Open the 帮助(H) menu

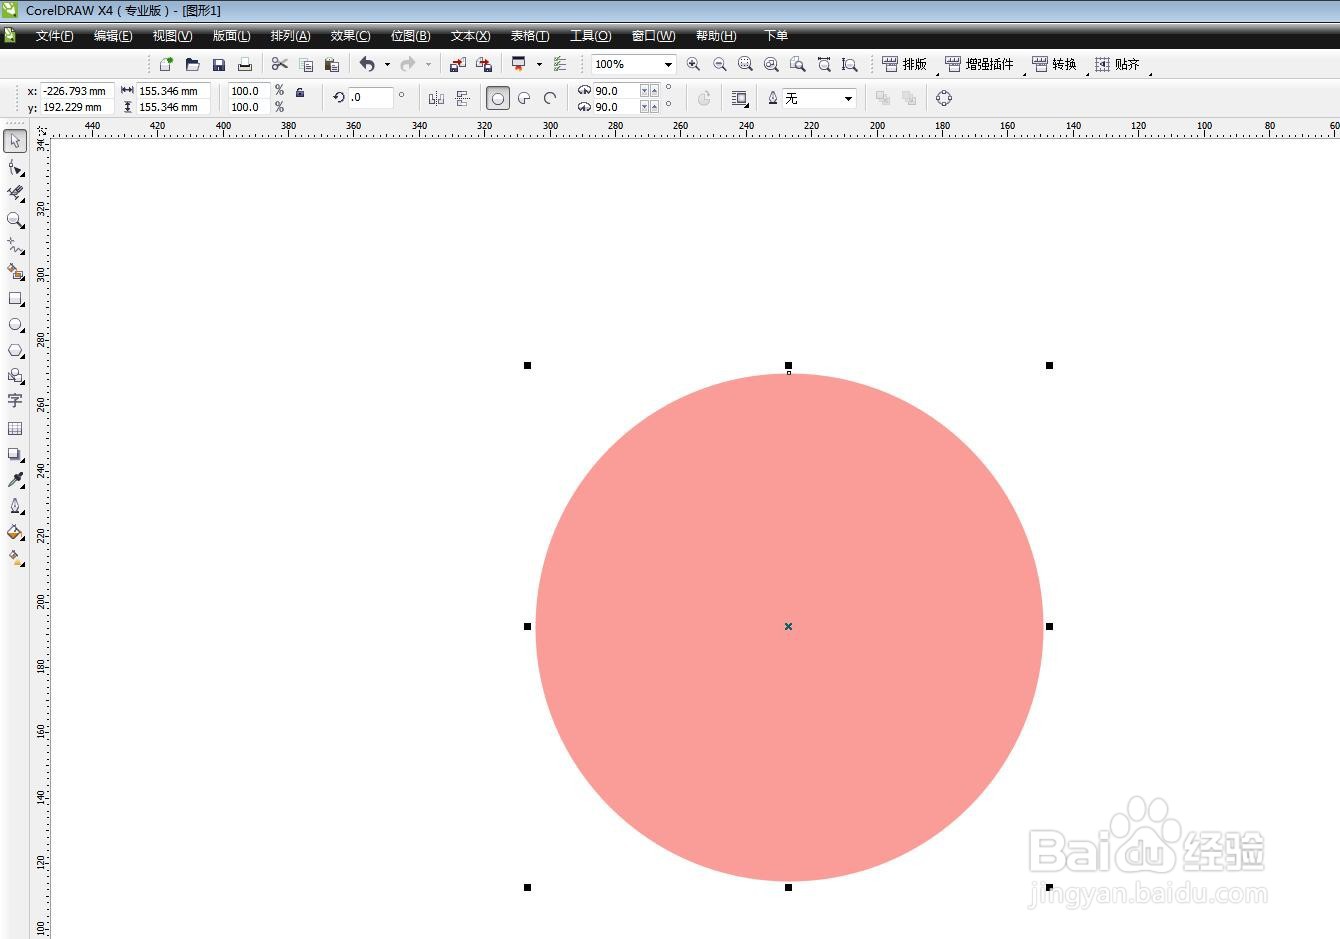(716, 36)
